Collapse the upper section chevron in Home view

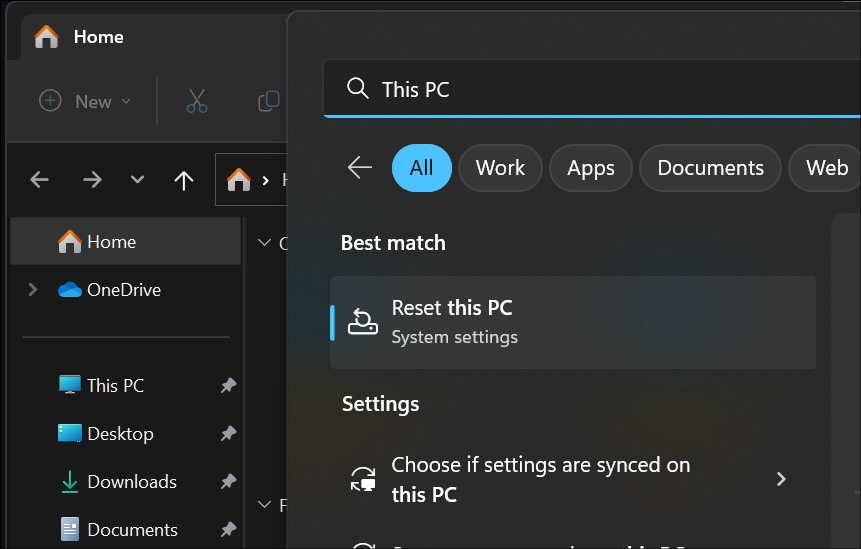(265, 242)
